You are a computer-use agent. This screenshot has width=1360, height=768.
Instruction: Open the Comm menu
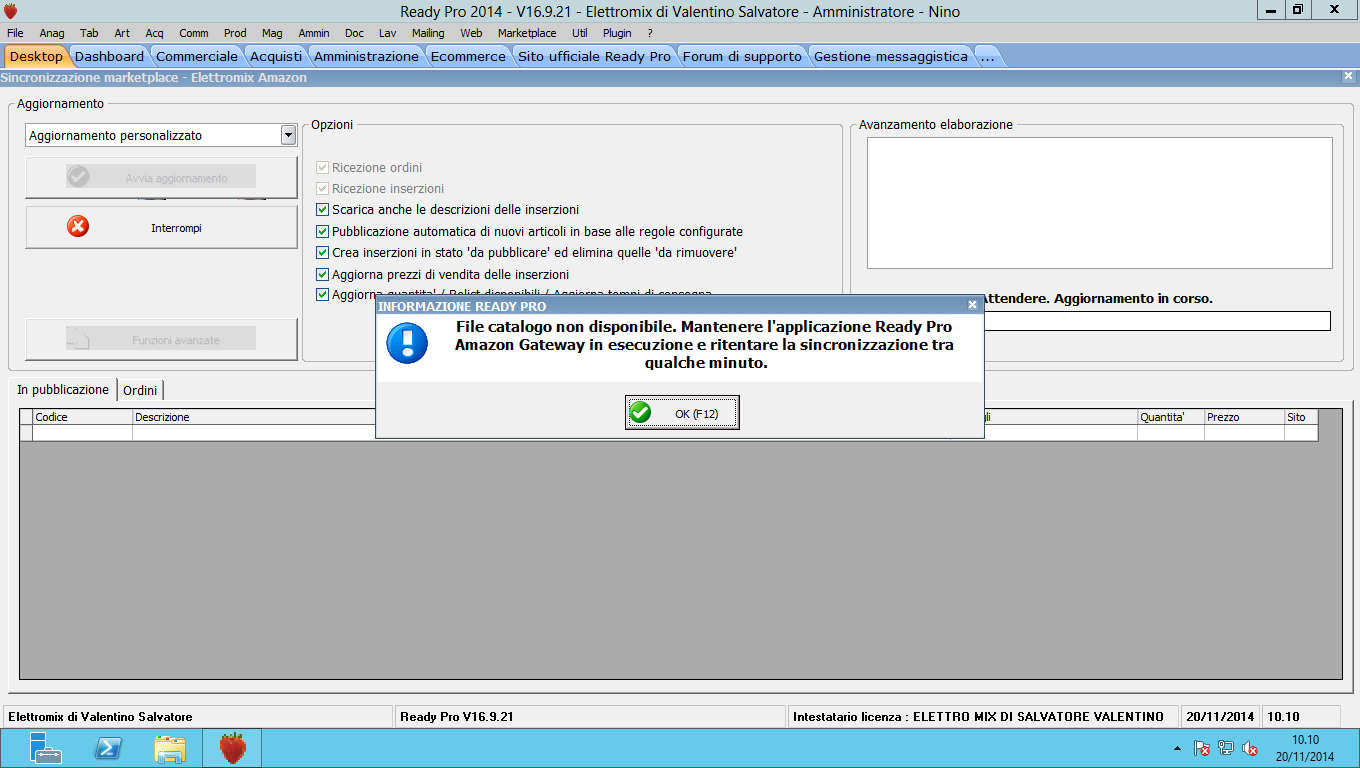coord(194,33)
